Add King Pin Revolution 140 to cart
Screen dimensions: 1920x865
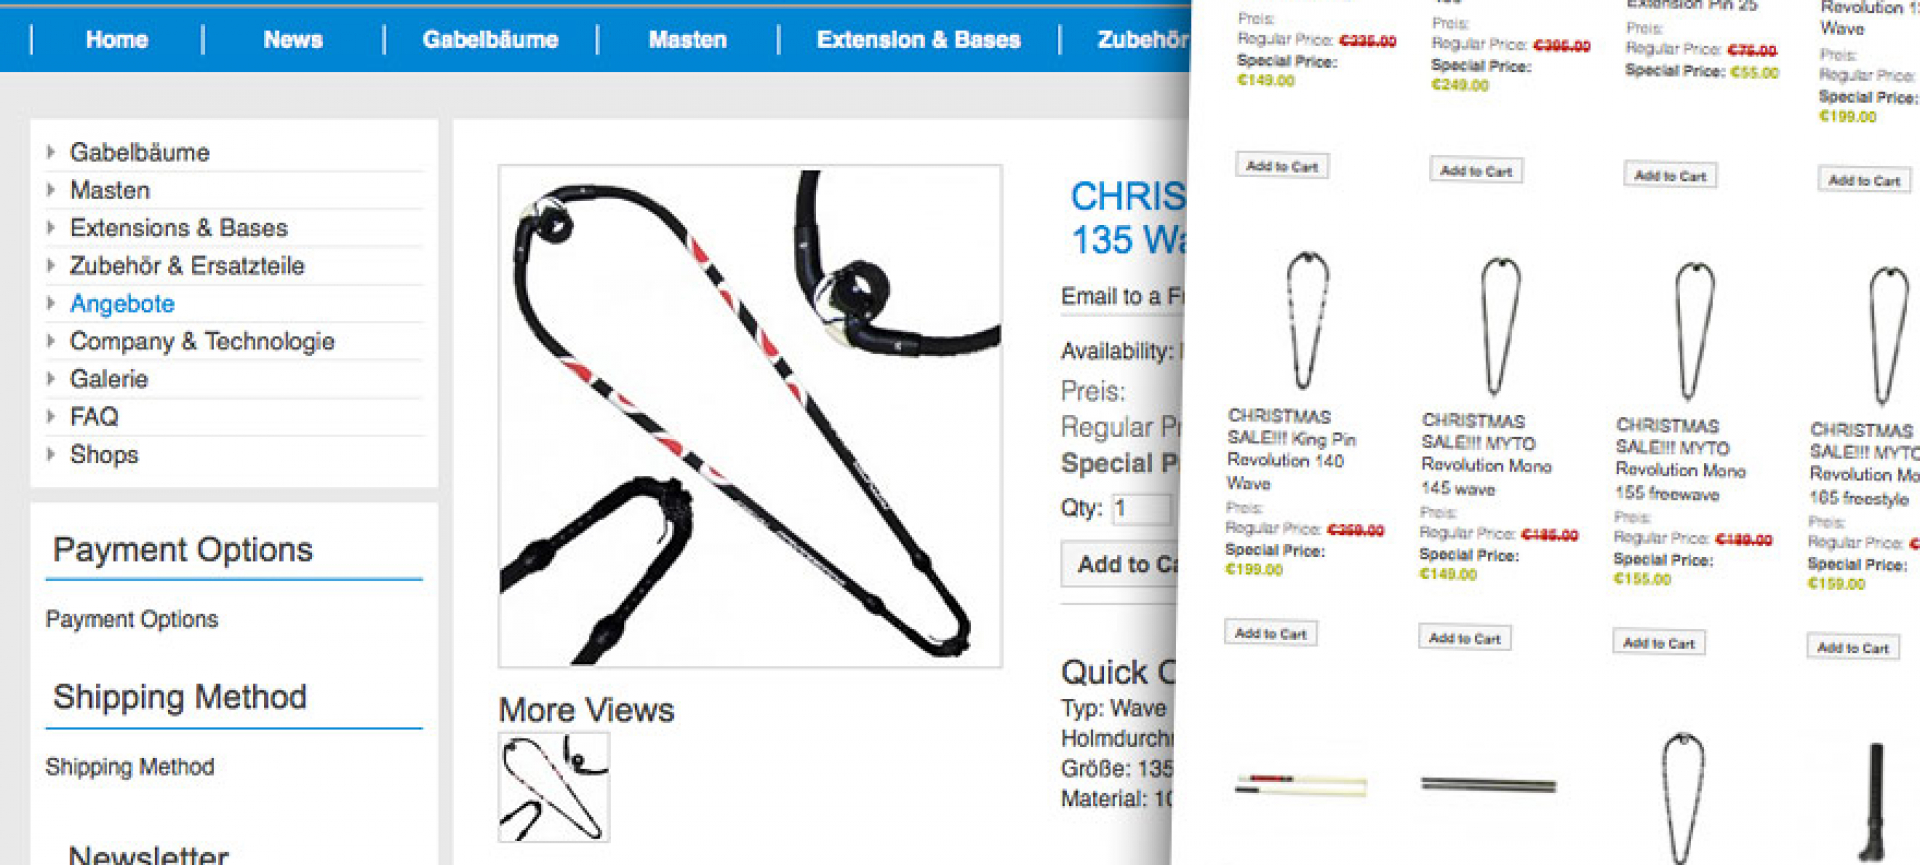1271,633
